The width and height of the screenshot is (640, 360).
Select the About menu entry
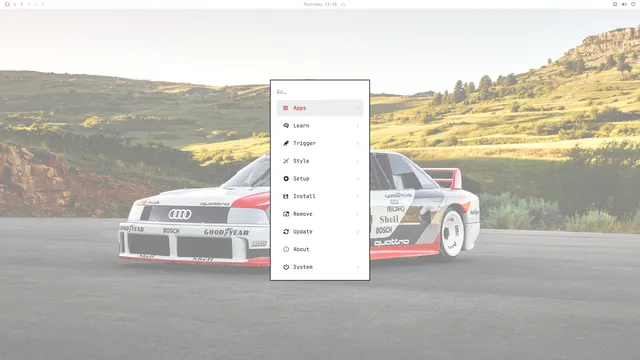[x=320, y=249]
